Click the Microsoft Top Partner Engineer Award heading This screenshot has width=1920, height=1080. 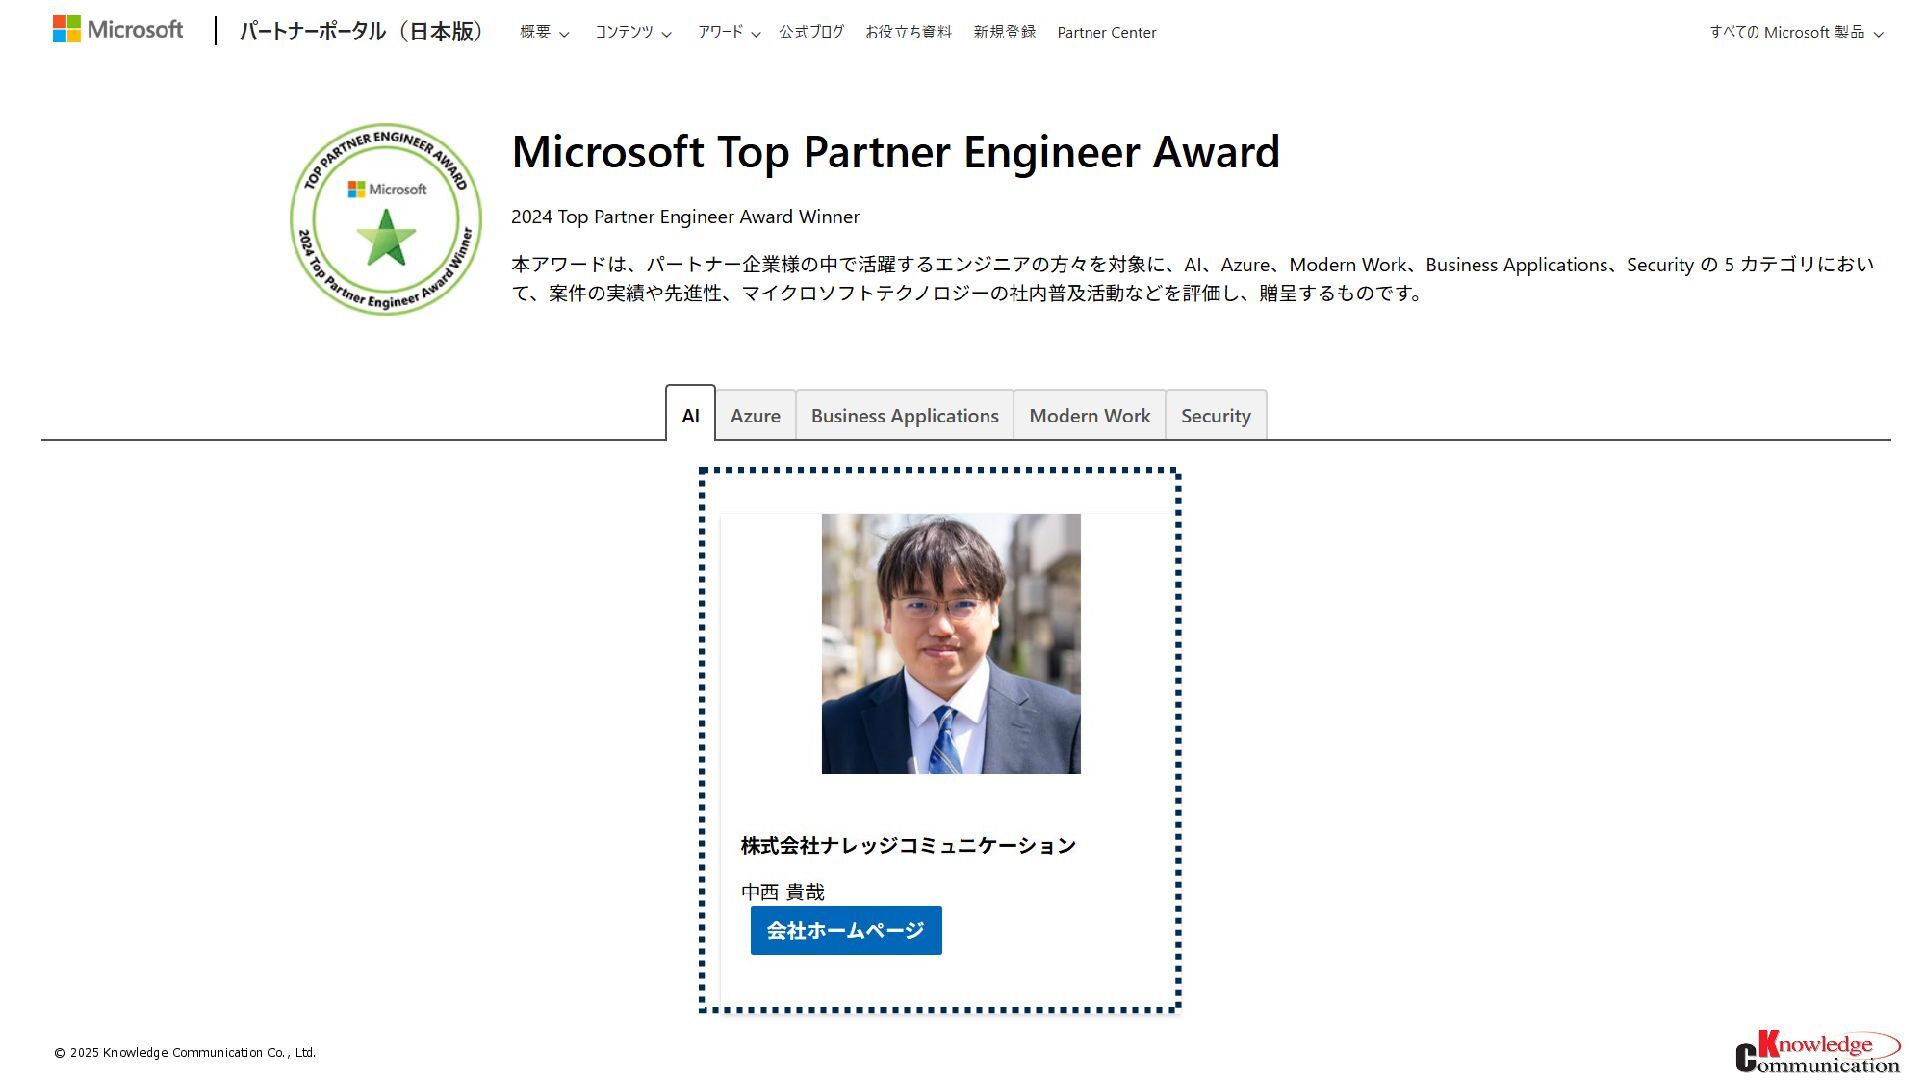895,152
